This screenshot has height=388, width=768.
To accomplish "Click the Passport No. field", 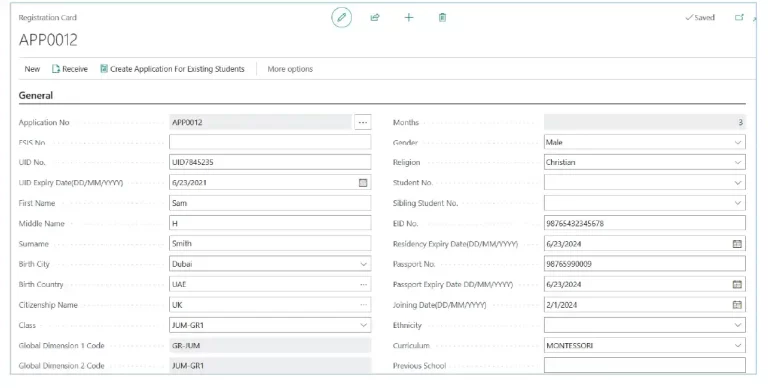I will (645, 264).
